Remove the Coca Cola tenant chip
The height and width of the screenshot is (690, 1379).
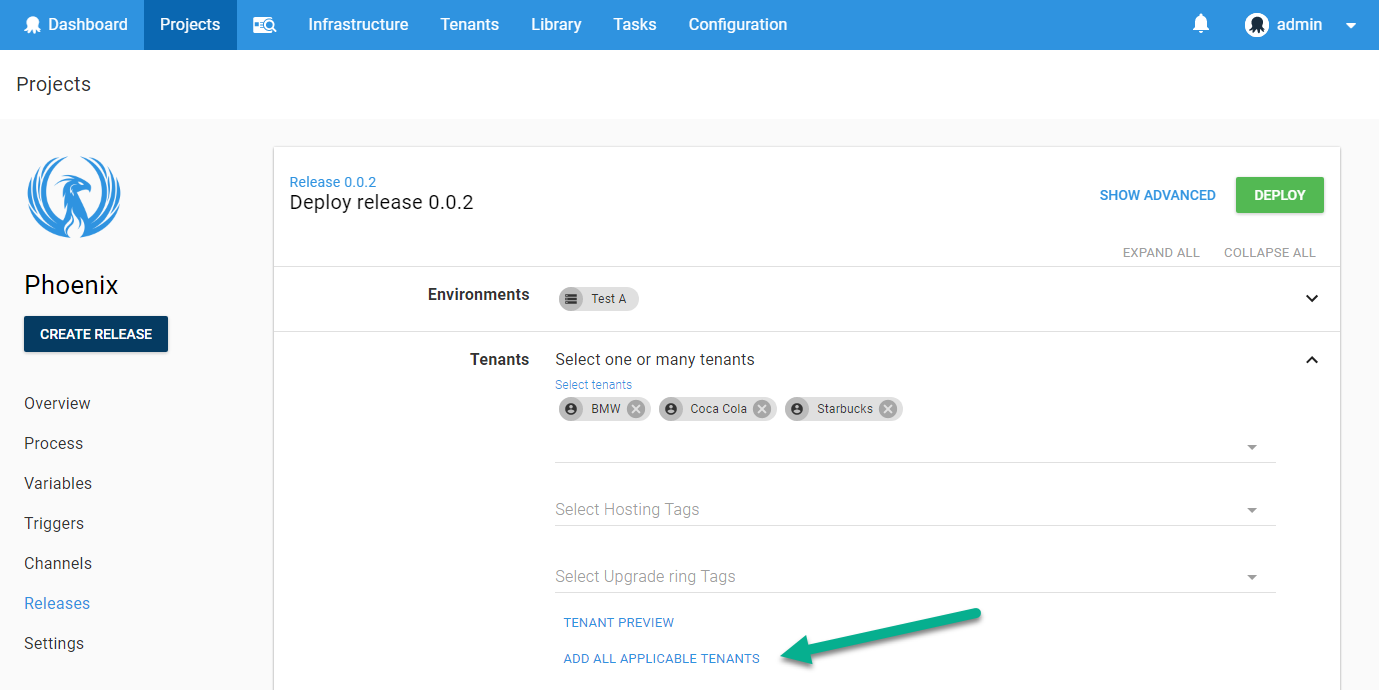761,408
